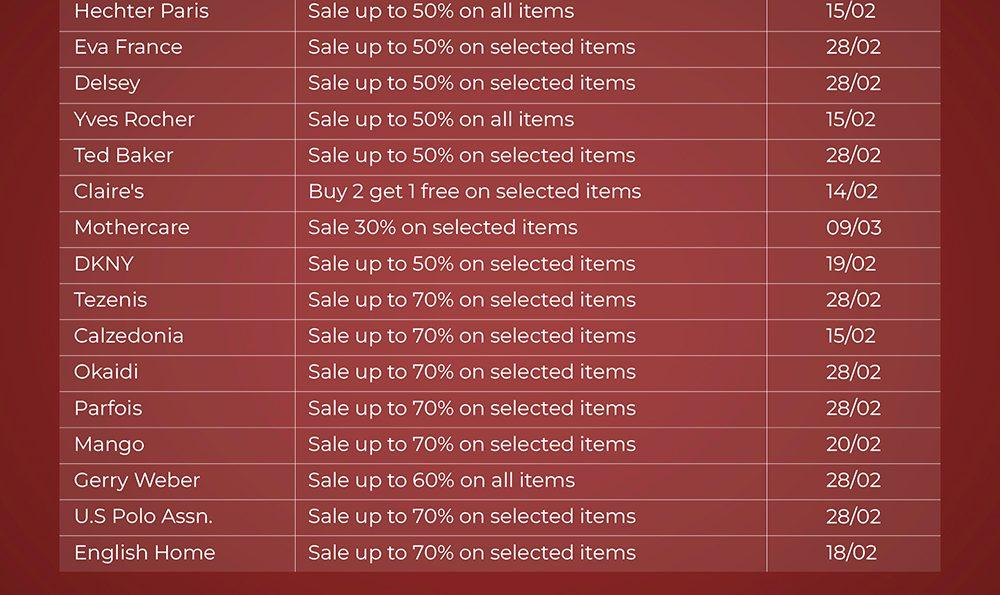Select the Claire's store name
The image size is (1000, 595).
tap(109, 191)
